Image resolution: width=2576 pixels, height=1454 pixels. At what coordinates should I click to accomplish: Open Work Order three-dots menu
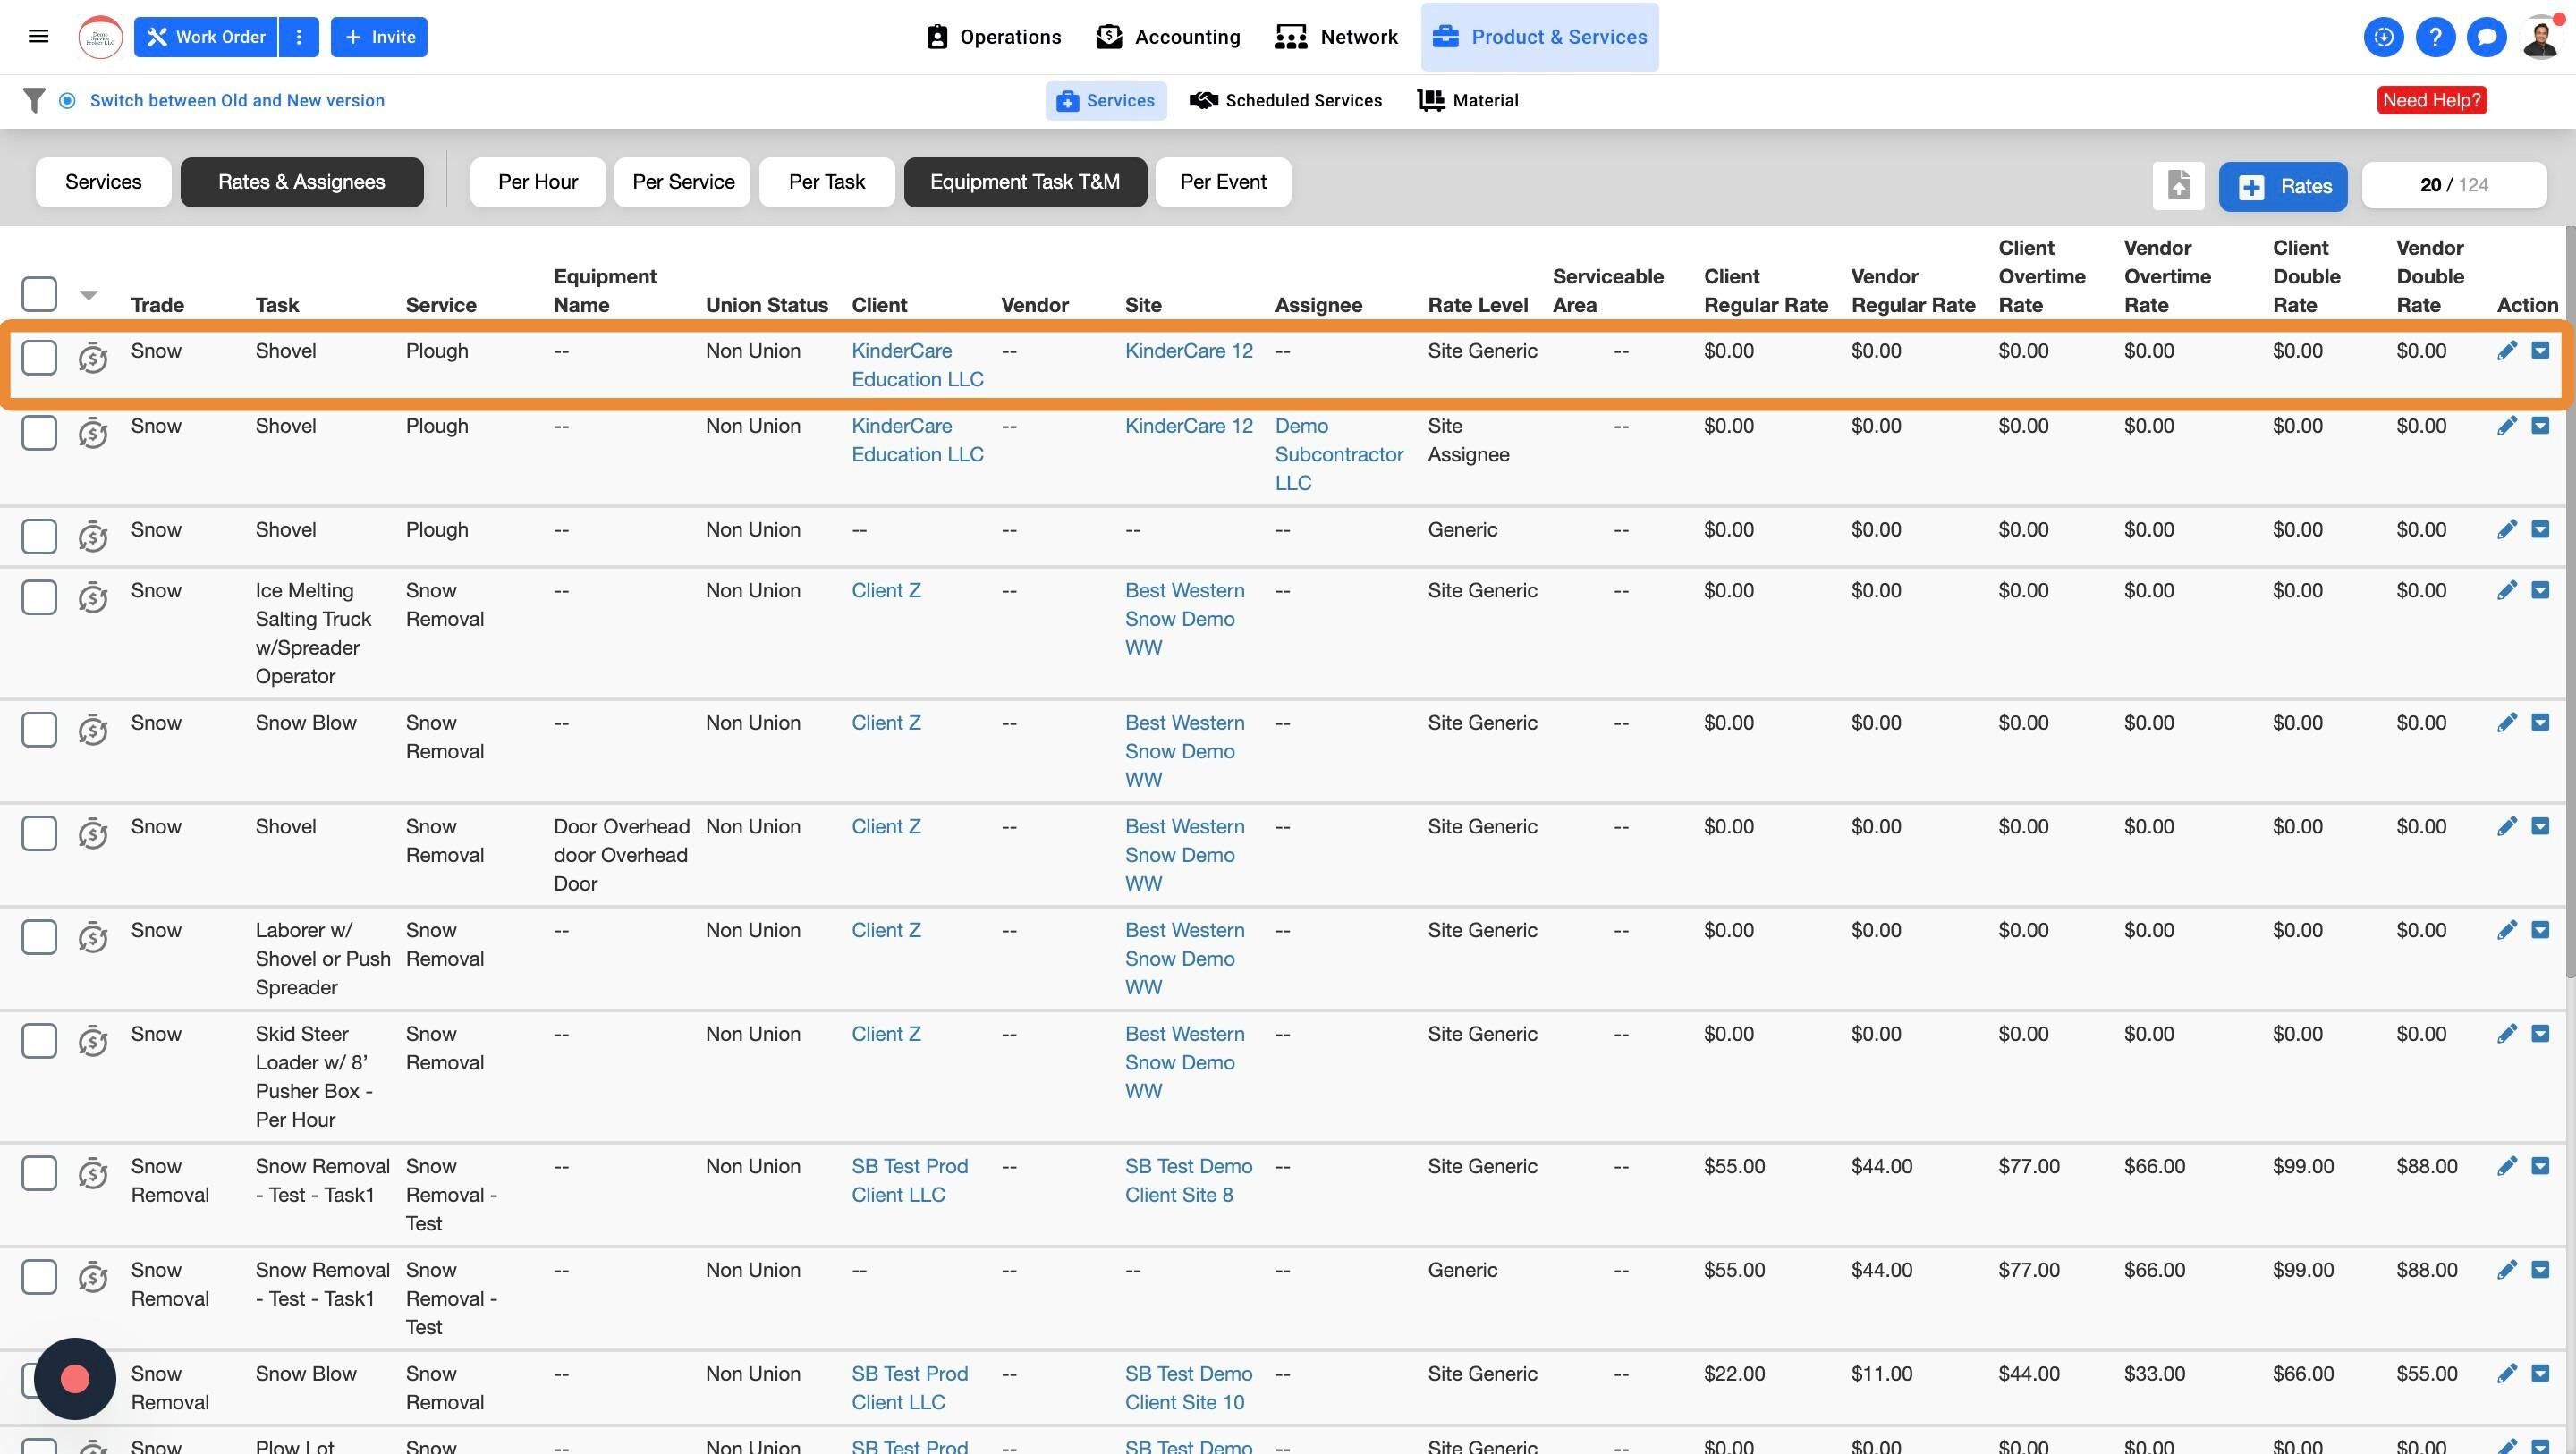(x=298, y=37)
